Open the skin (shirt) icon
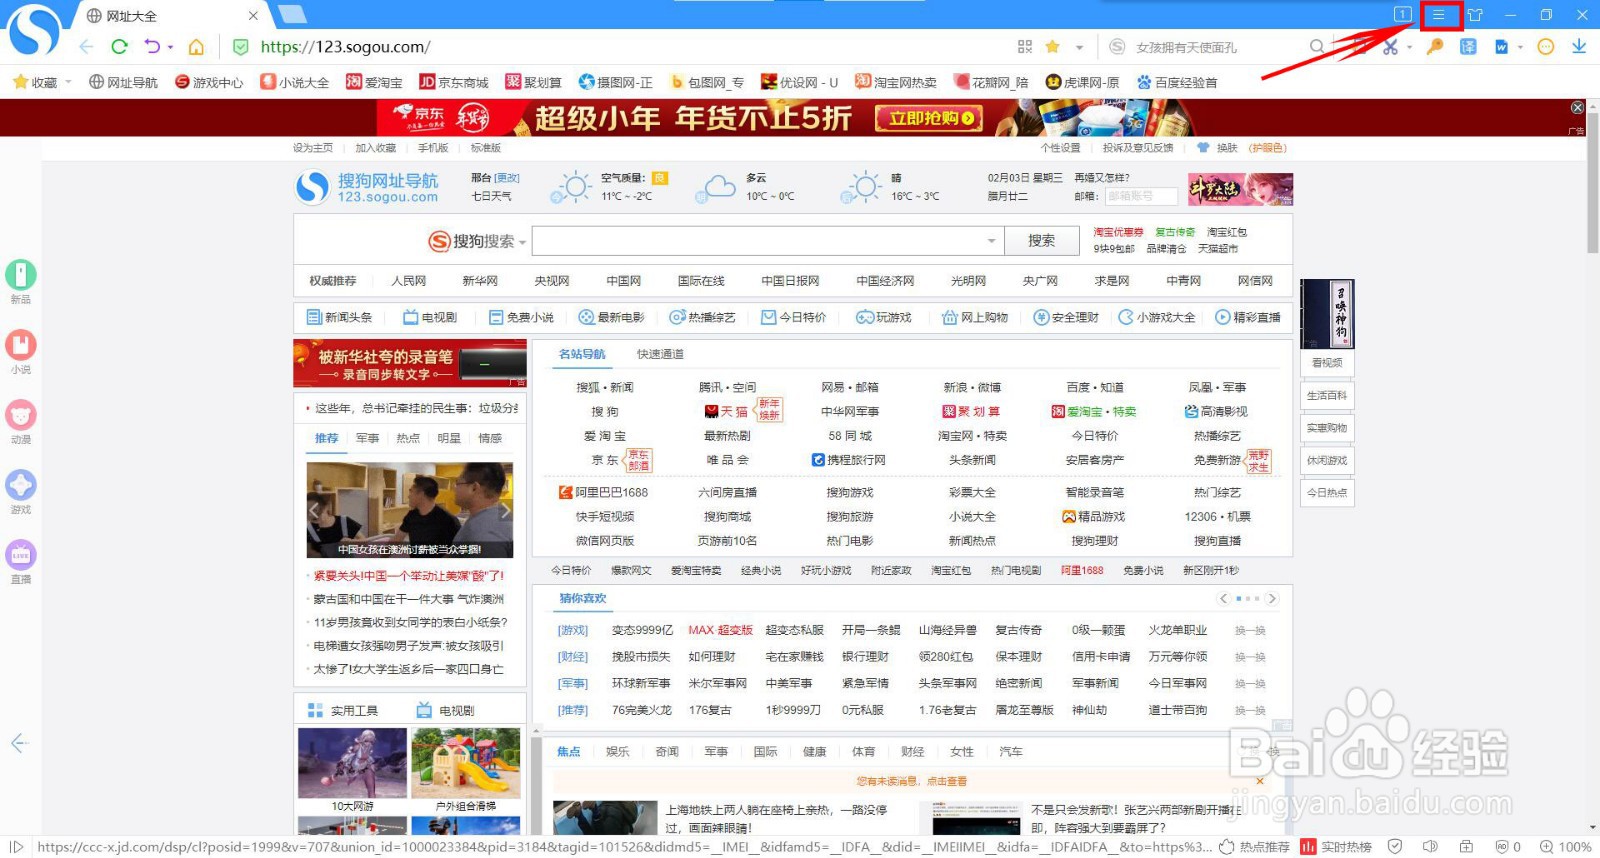 point(1475,15)
